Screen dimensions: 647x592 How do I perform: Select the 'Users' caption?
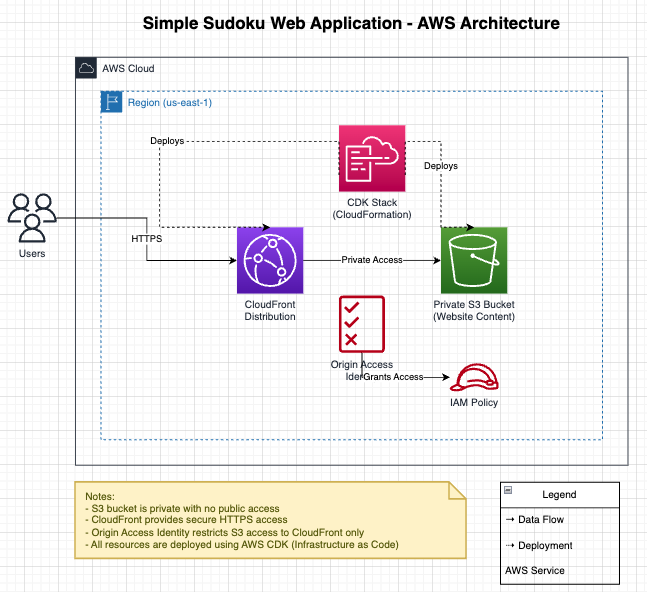tap(32, 253)
